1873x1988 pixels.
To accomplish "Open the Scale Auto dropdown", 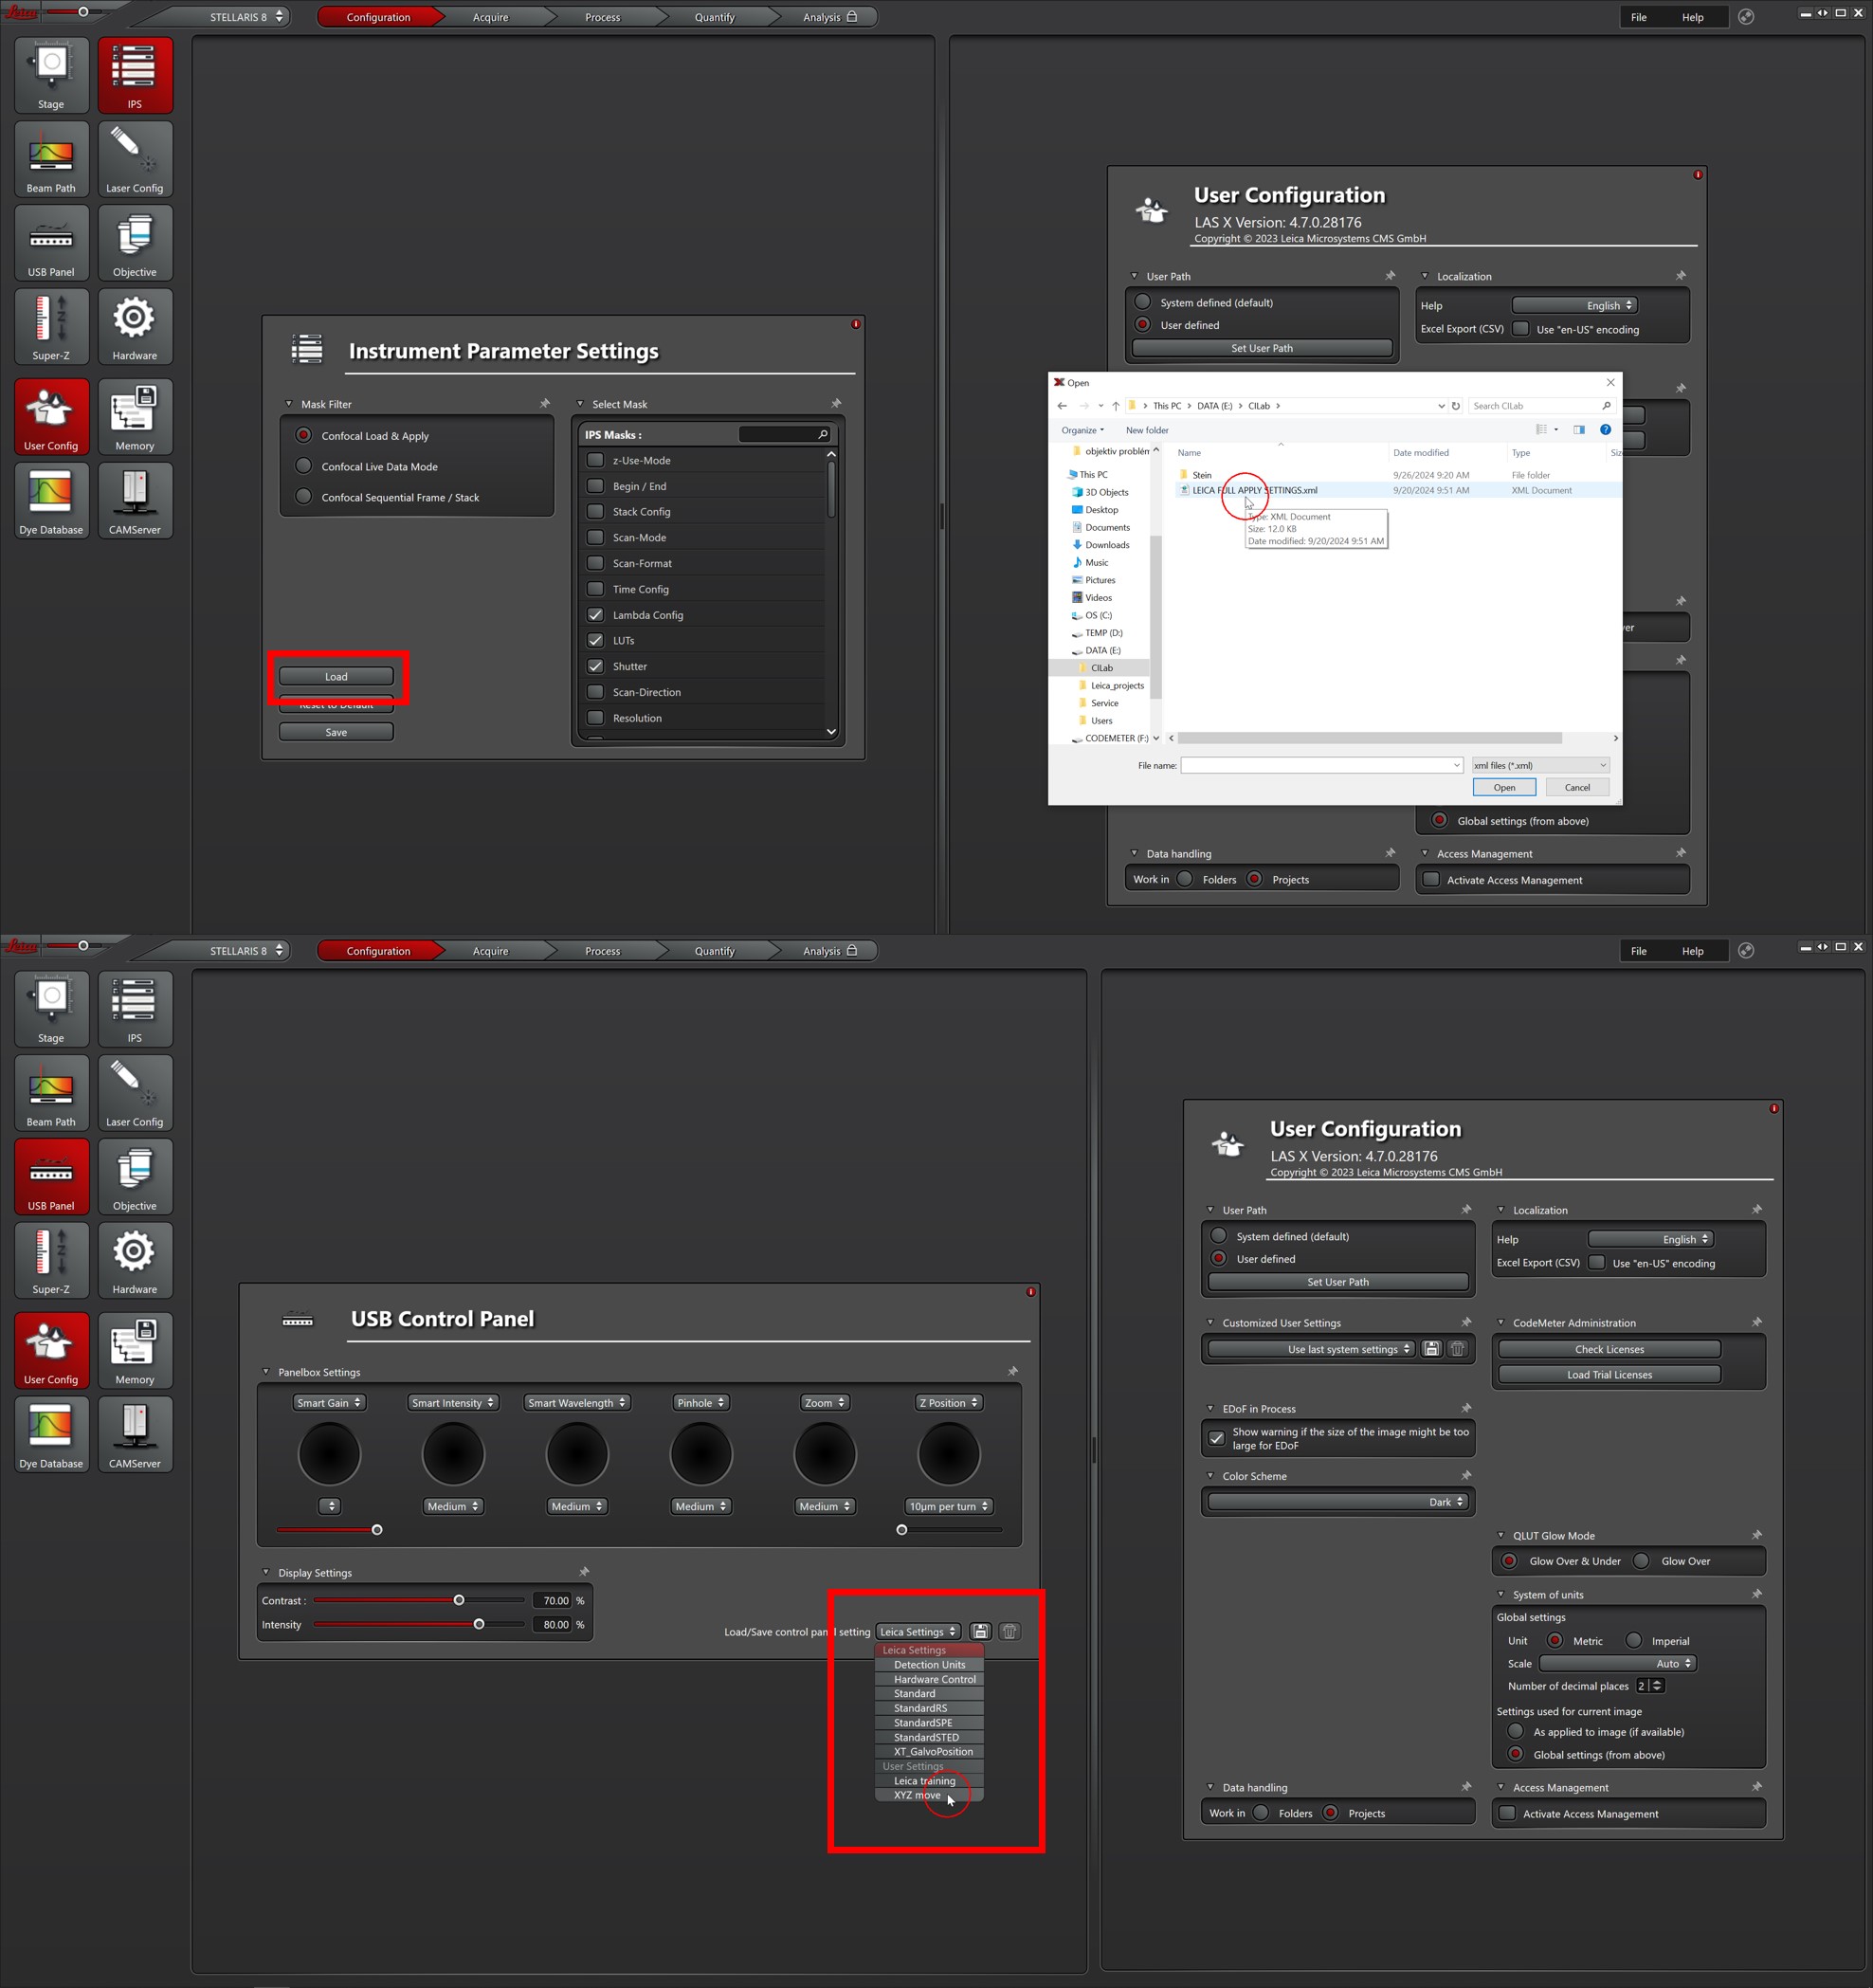I will (x=1618, y=1664).
